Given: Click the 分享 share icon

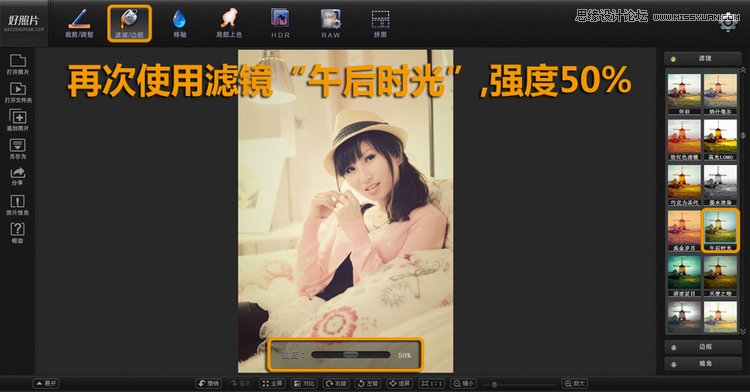Looking at the screenshot, I should tap(18, 176).
